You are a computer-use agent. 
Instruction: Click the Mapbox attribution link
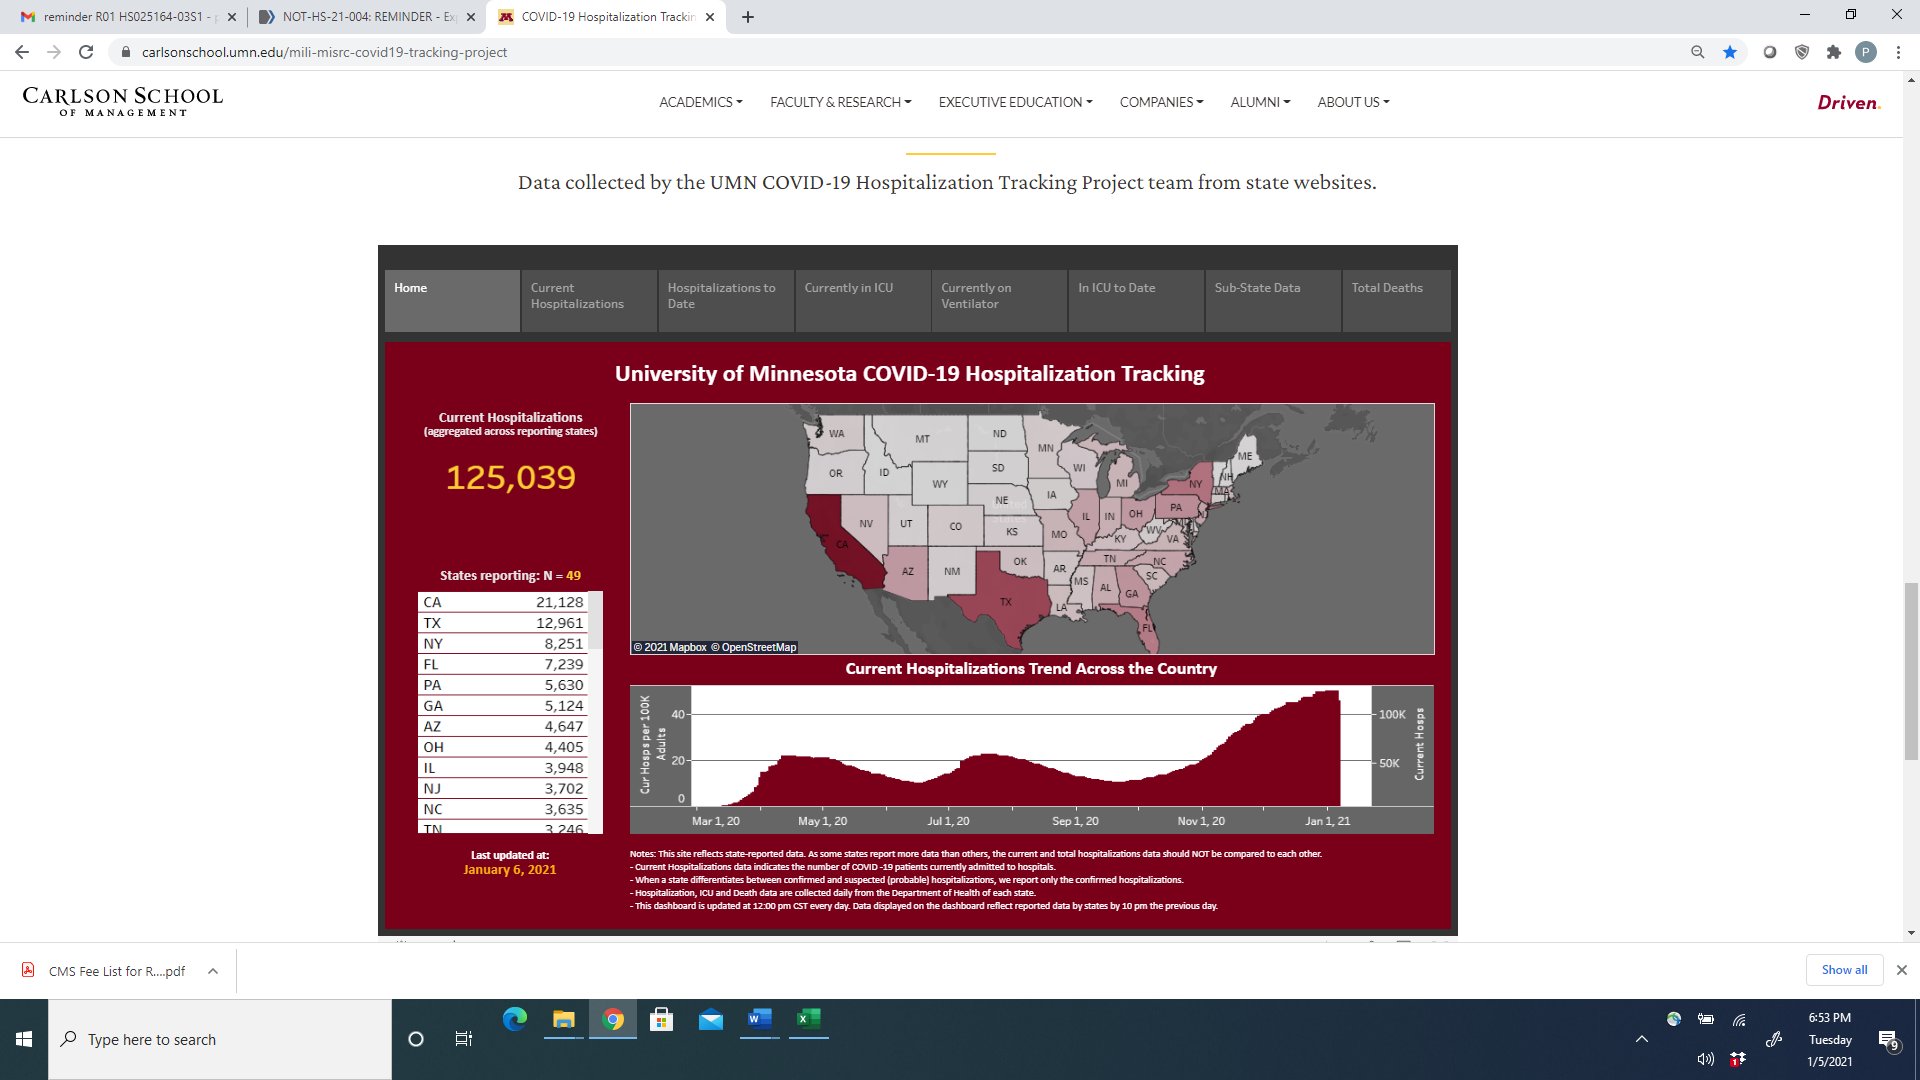670,647
